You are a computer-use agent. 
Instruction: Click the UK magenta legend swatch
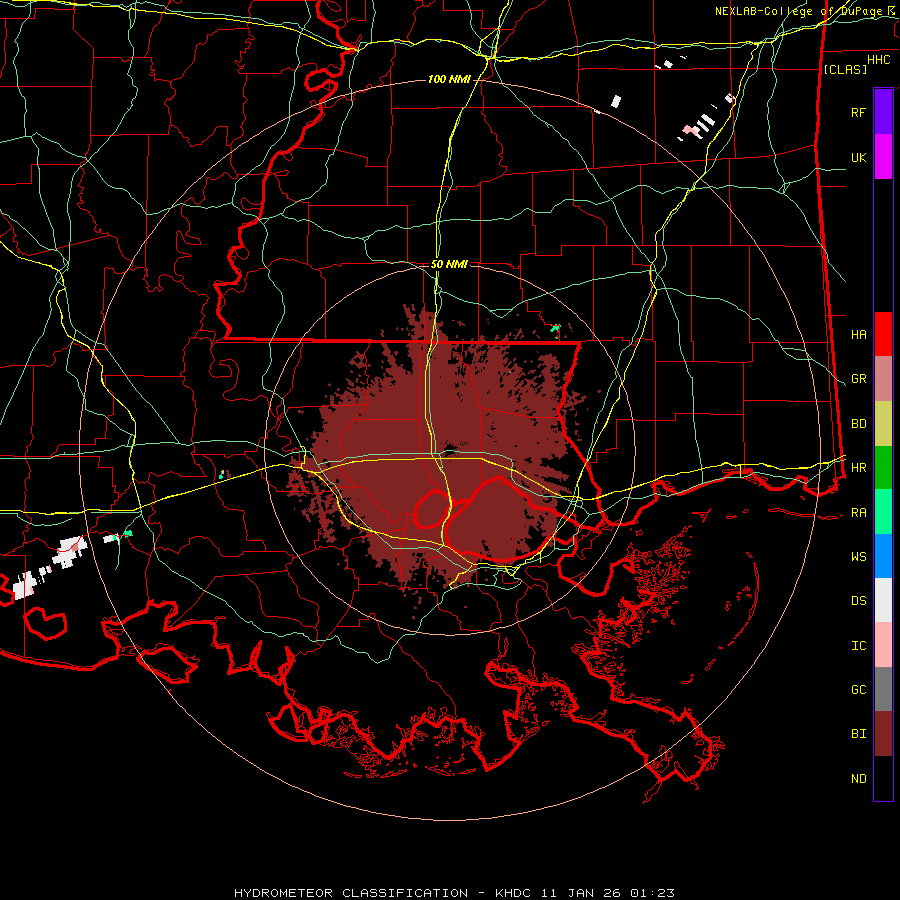coord(883,157)
